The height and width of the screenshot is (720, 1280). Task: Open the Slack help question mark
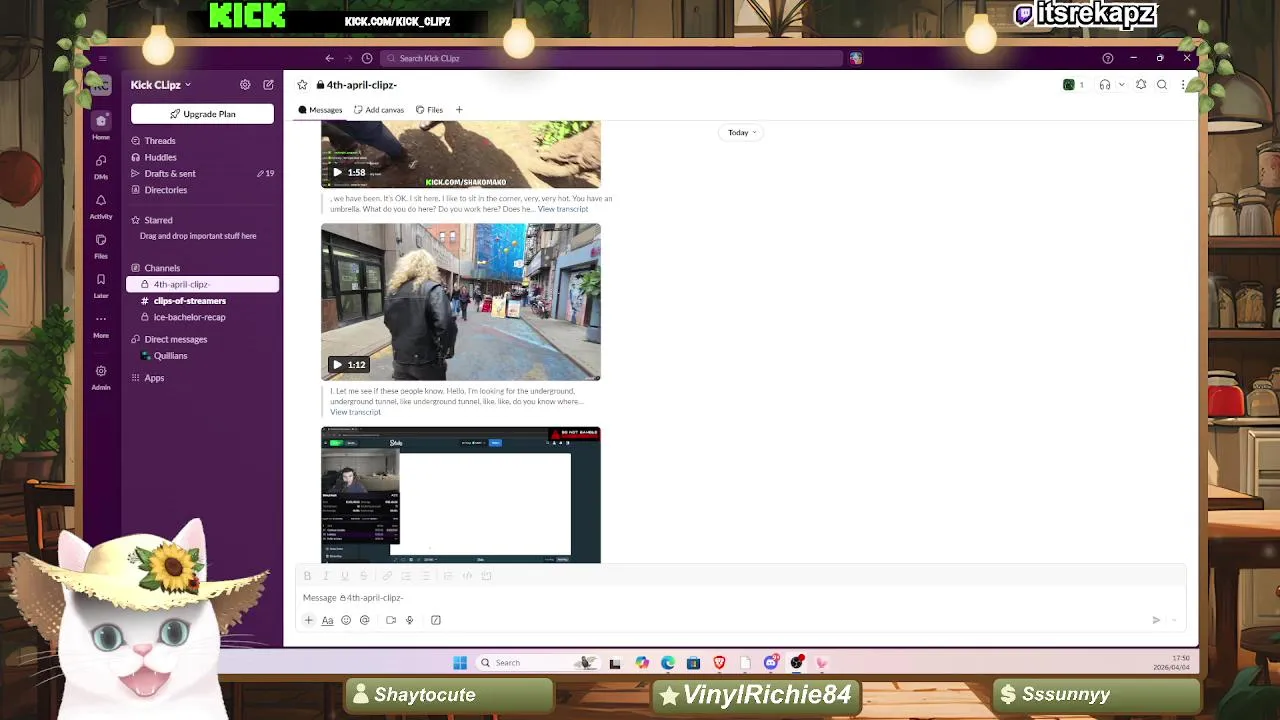point(1107,58)
